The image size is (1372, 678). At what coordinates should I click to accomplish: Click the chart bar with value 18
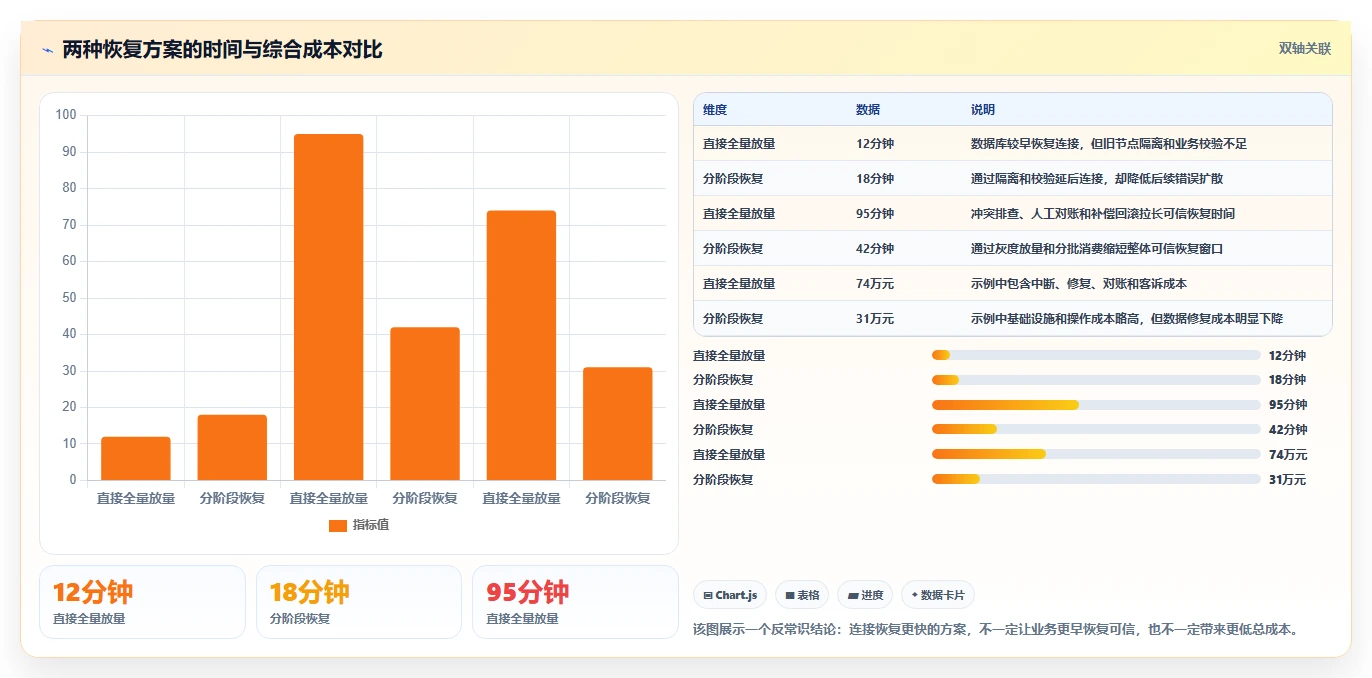232,447
